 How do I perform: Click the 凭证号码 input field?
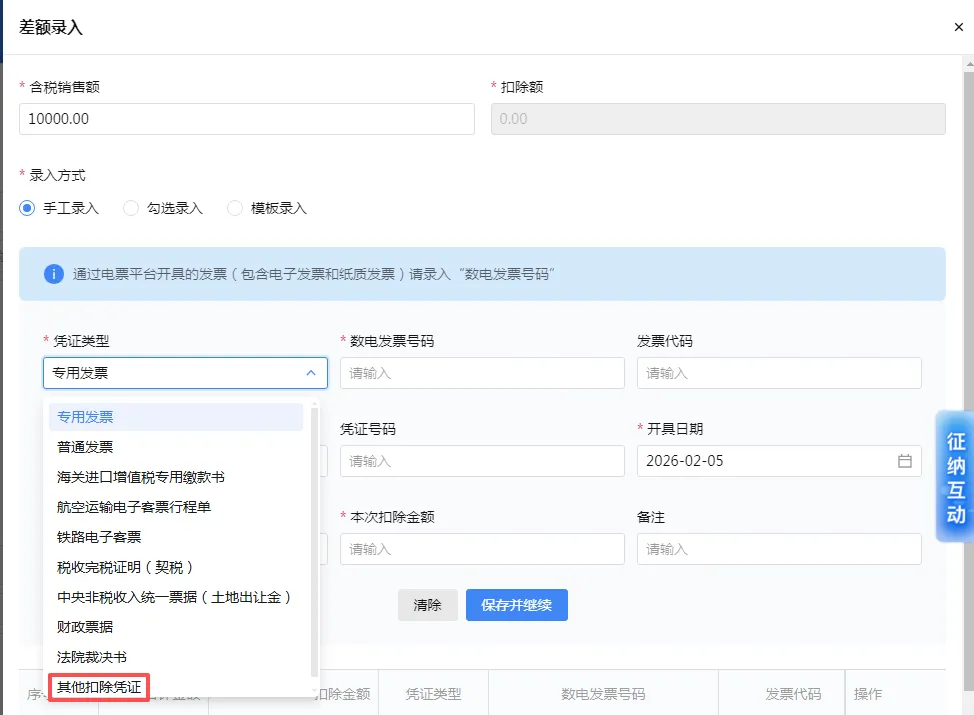pyautogui.click(x=482, y=461)
